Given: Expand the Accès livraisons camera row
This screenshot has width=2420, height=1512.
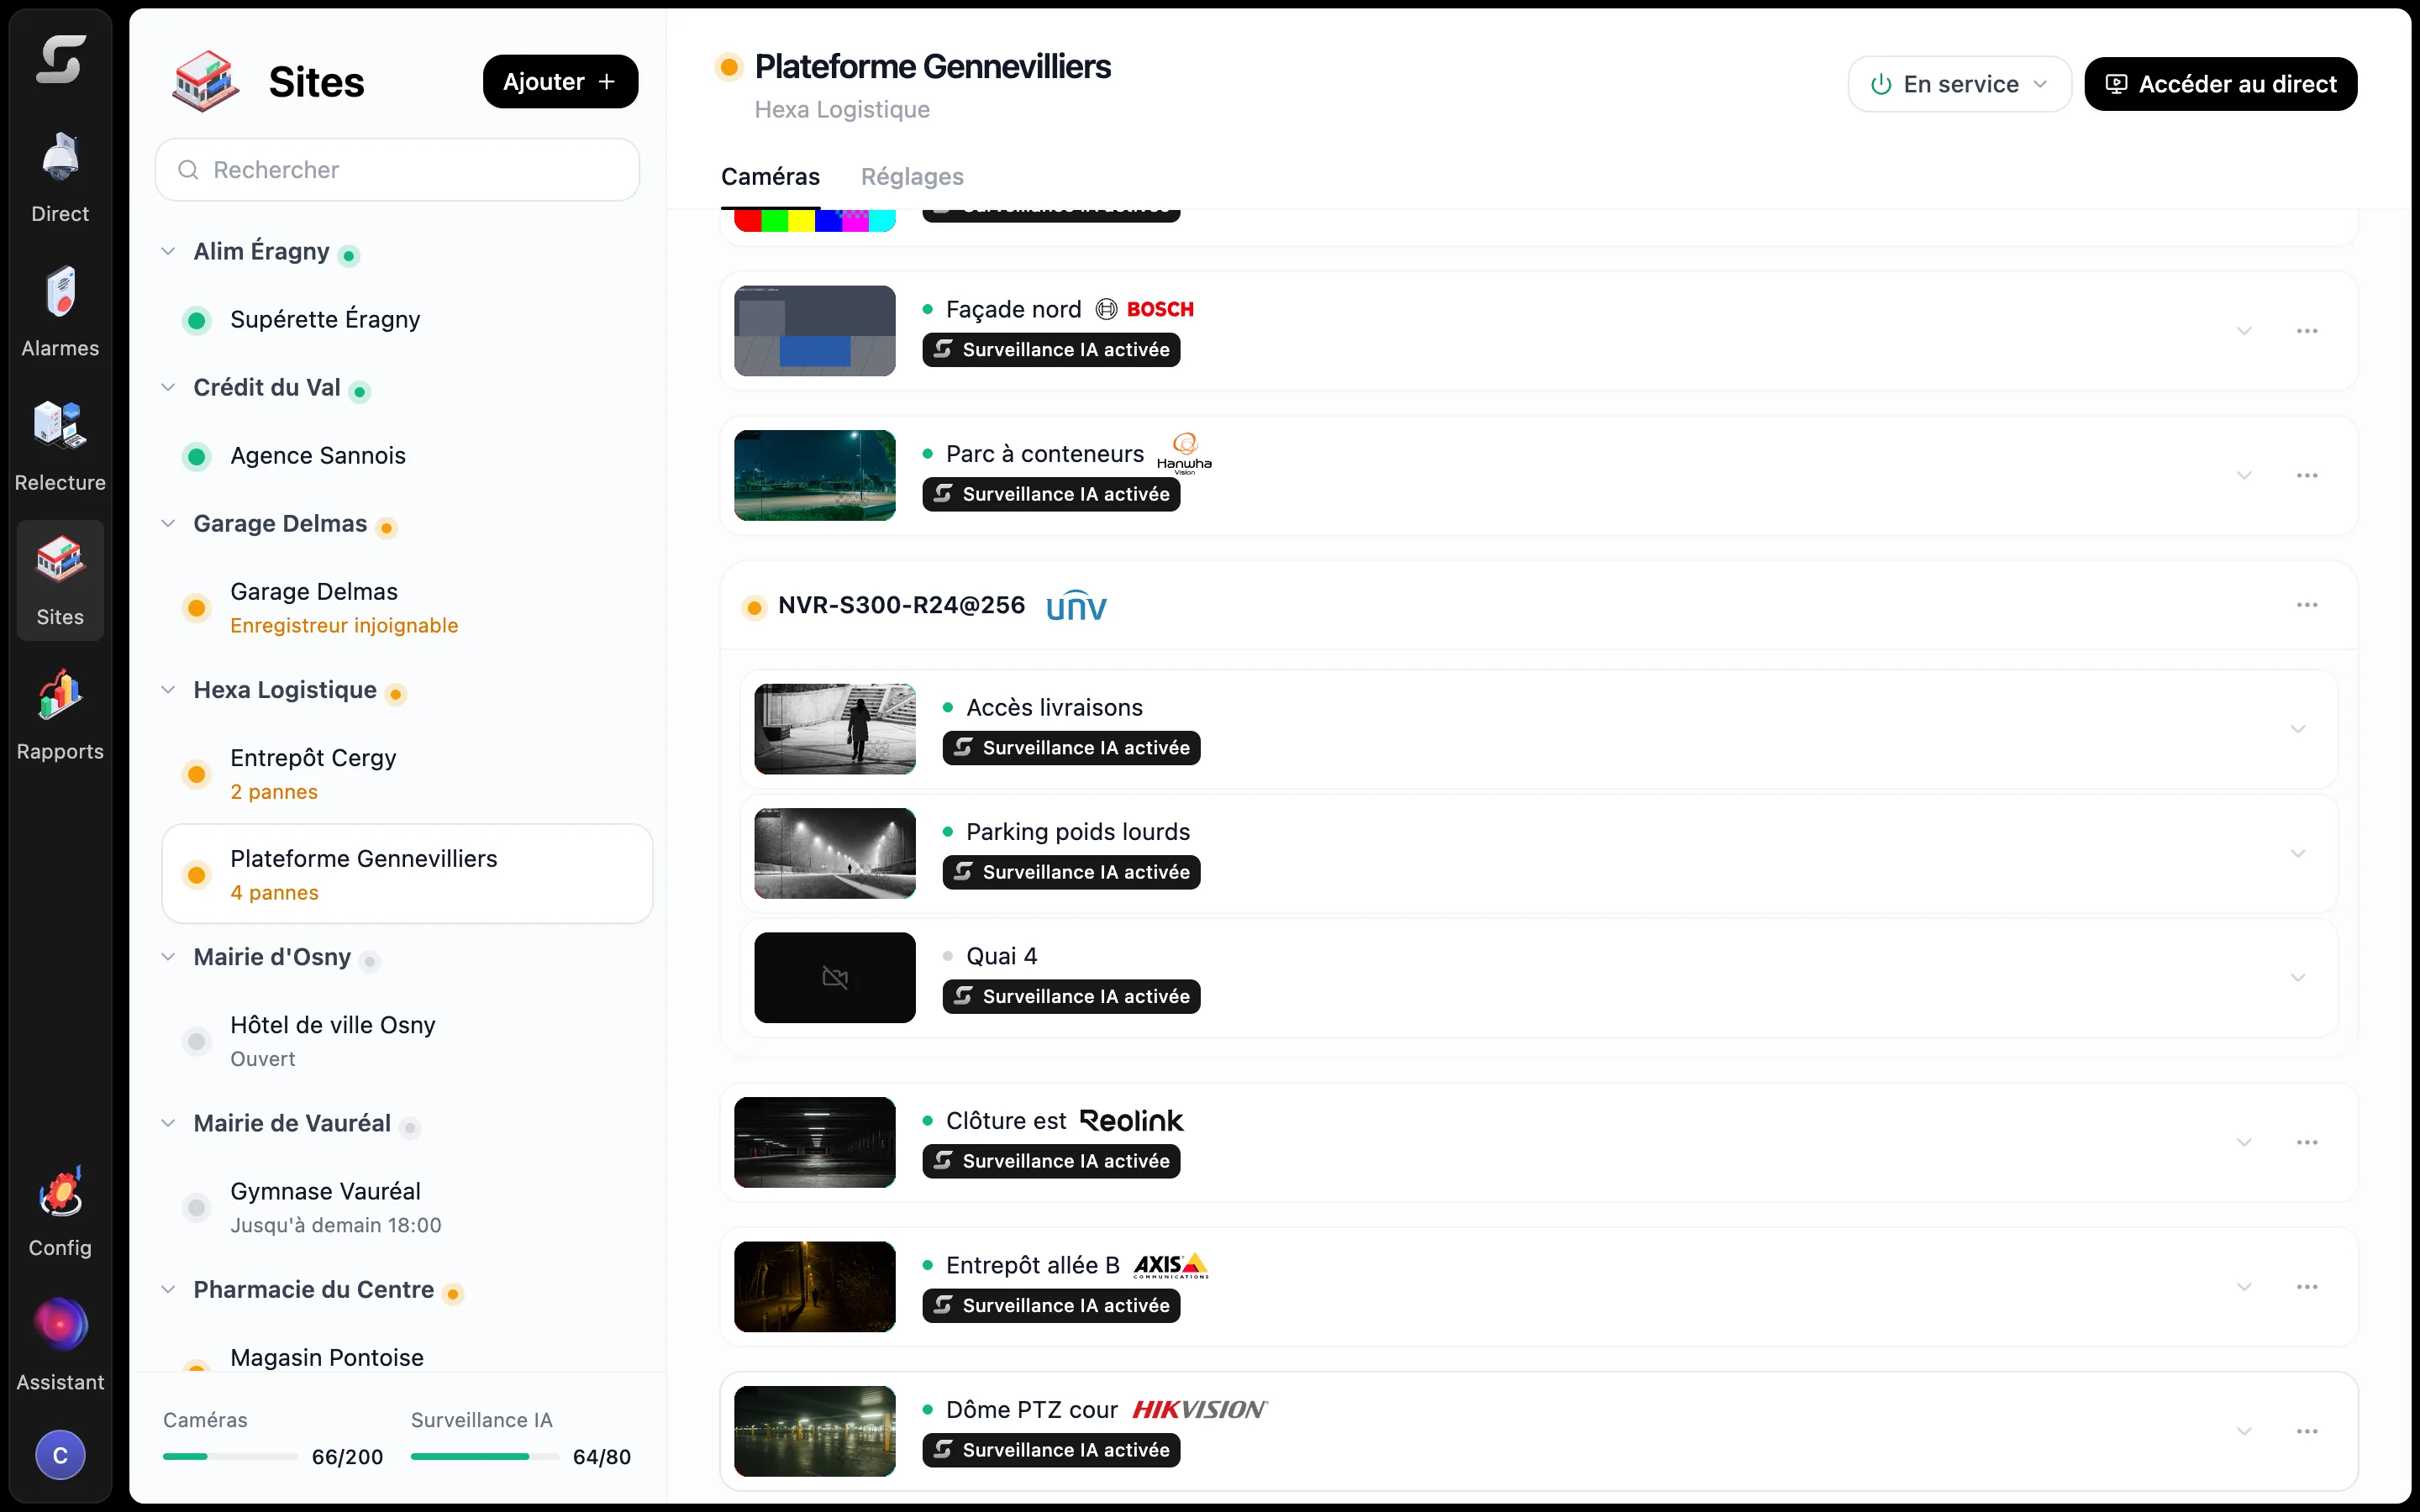Looking at the screenshot, I should (x=2298, y=729).
